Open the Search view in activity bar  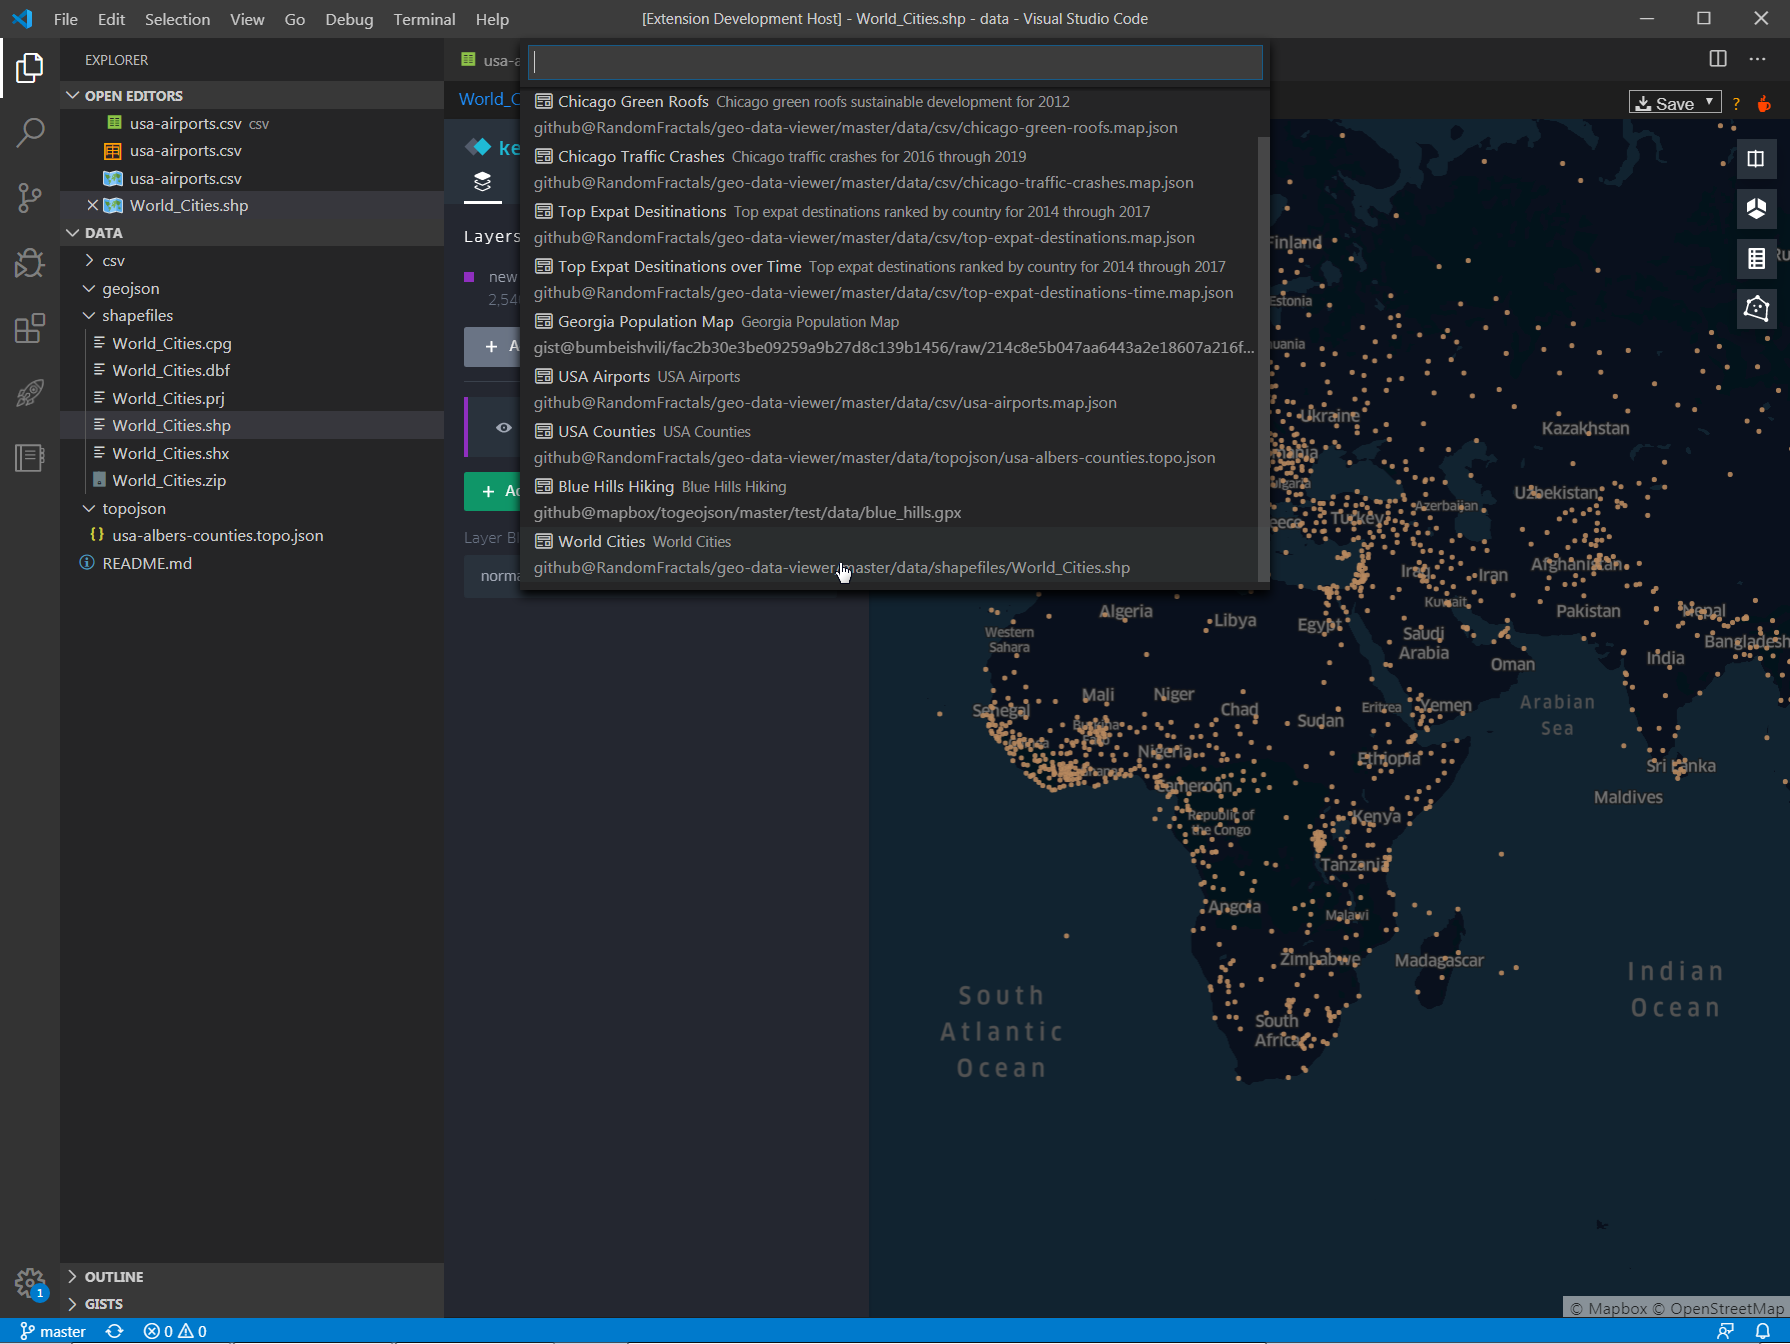30,132
